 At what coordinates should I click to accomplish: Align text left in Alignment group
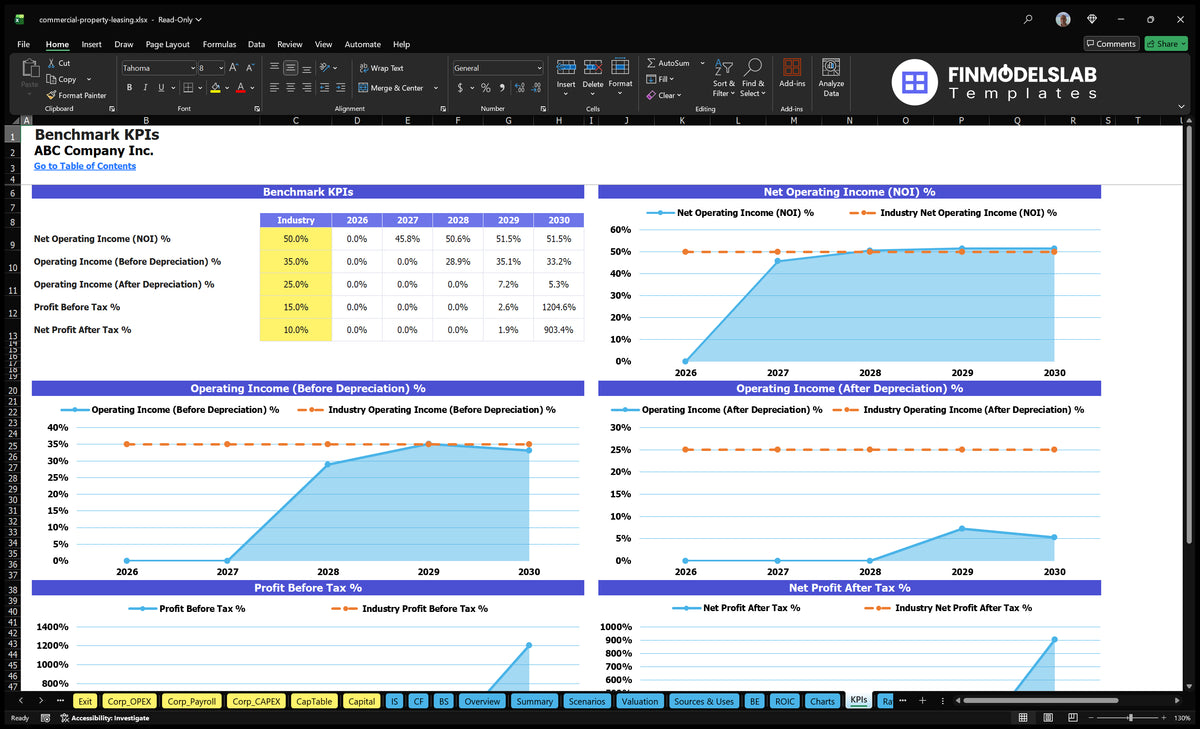274,88
